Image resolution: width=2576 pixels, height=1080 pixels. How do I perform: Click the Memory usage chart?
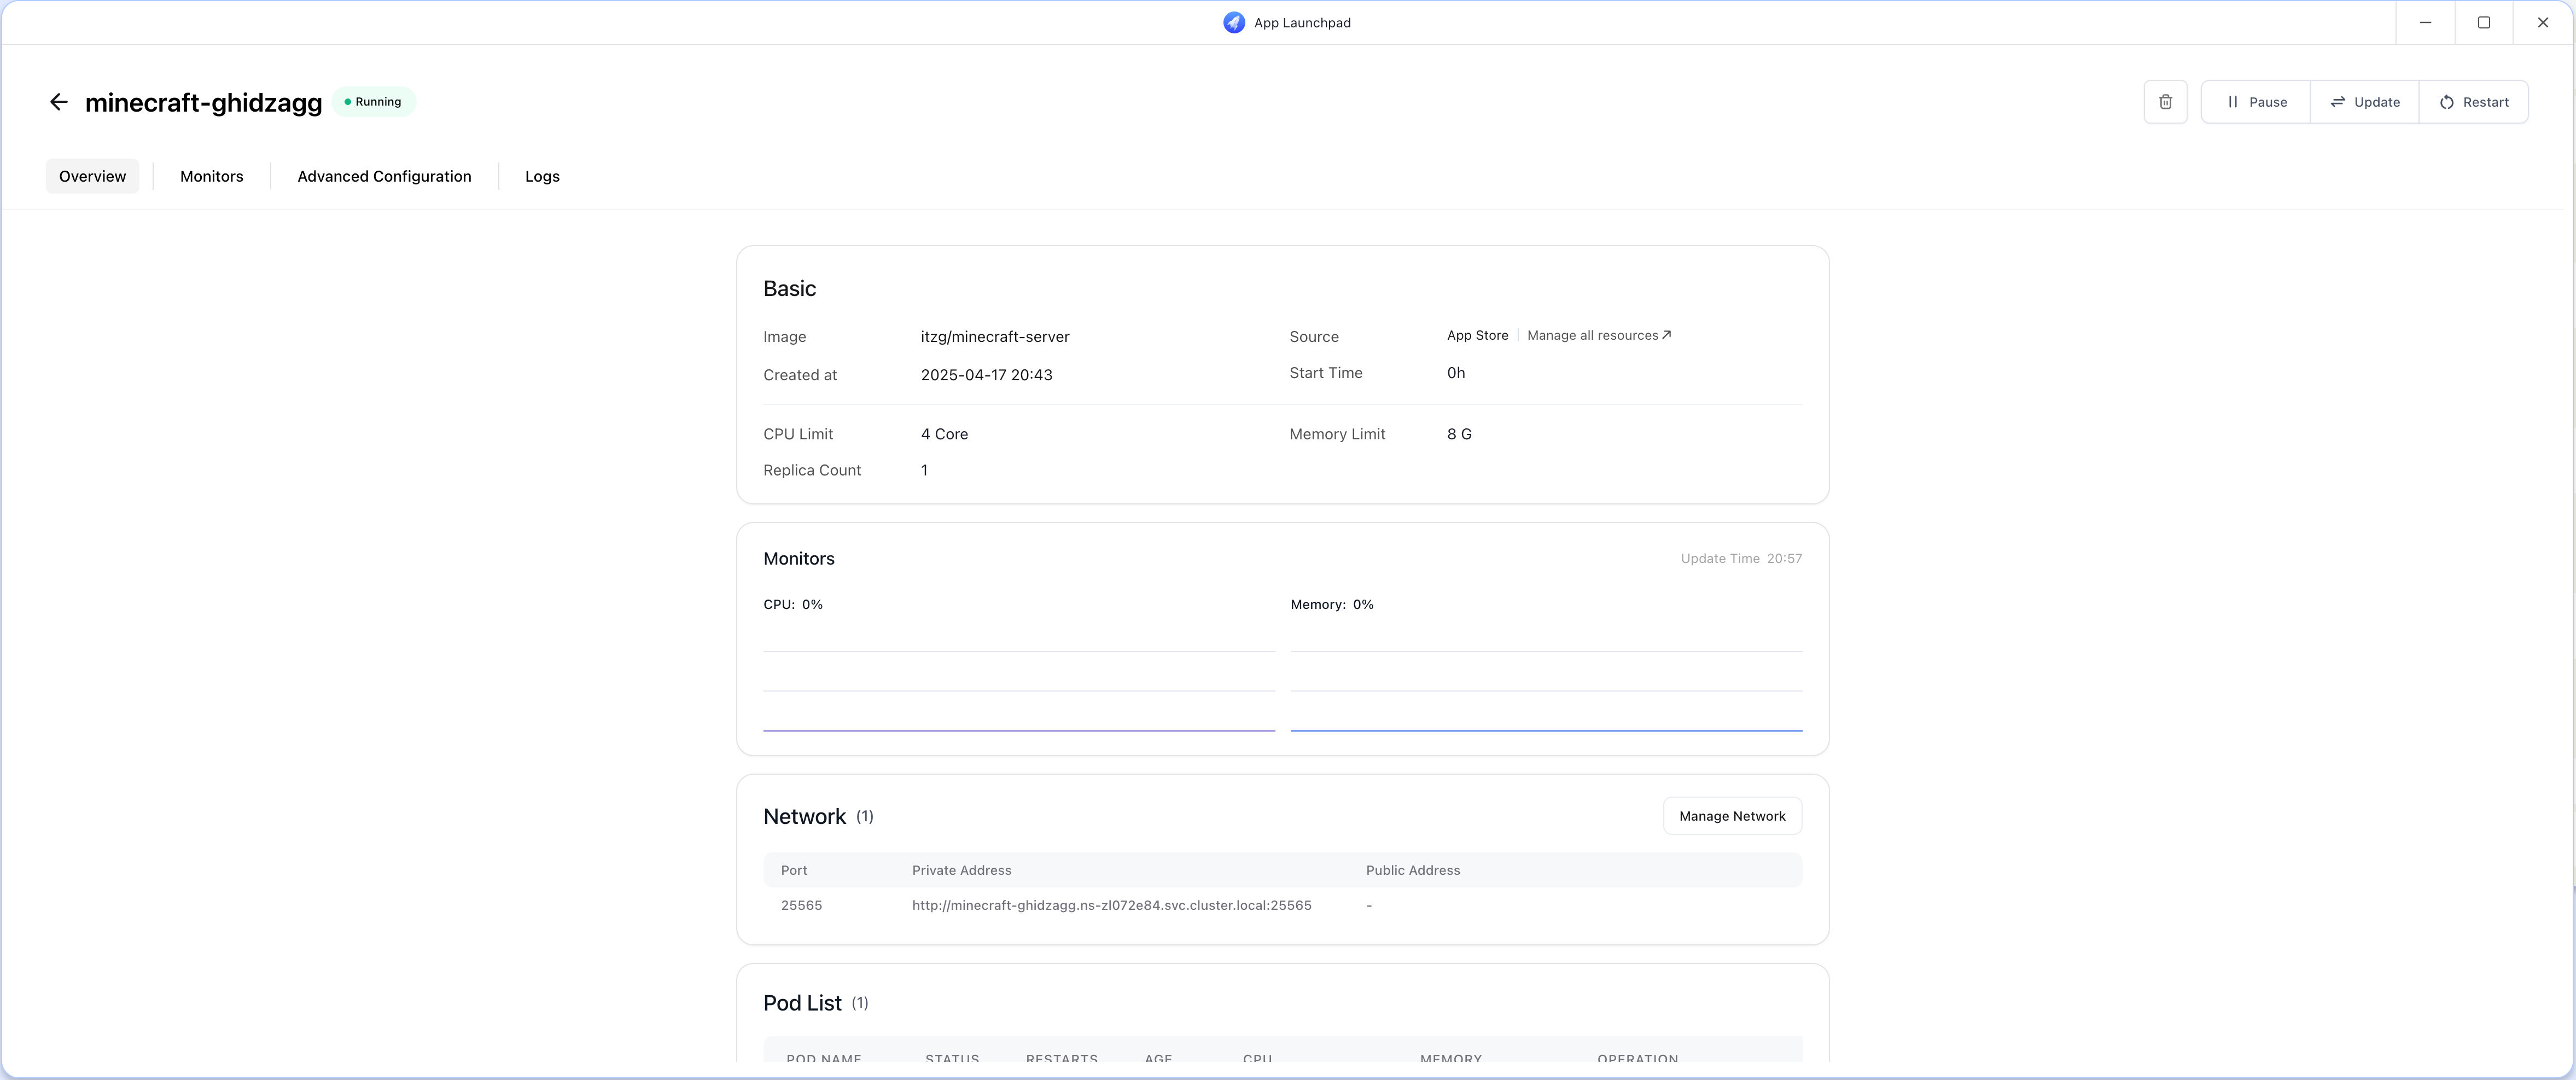[x=1545, y=680]
